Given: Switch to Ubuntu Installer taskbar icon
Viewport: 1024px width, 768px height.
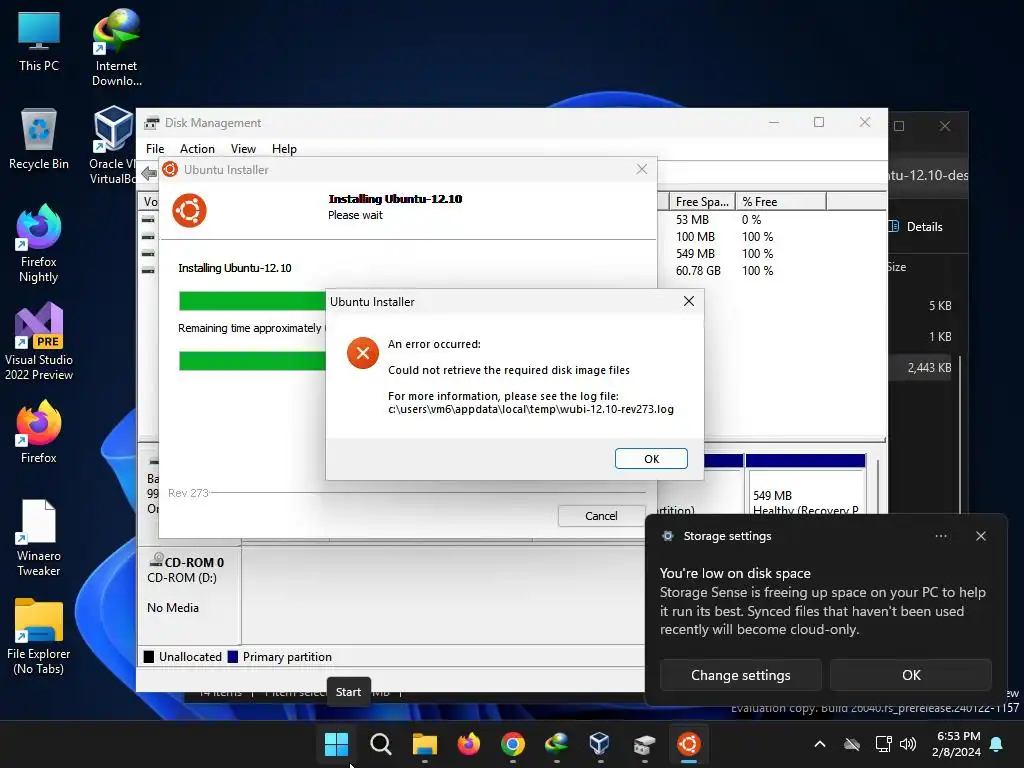Looking at the screenshot, I should [x=688, y=744].
